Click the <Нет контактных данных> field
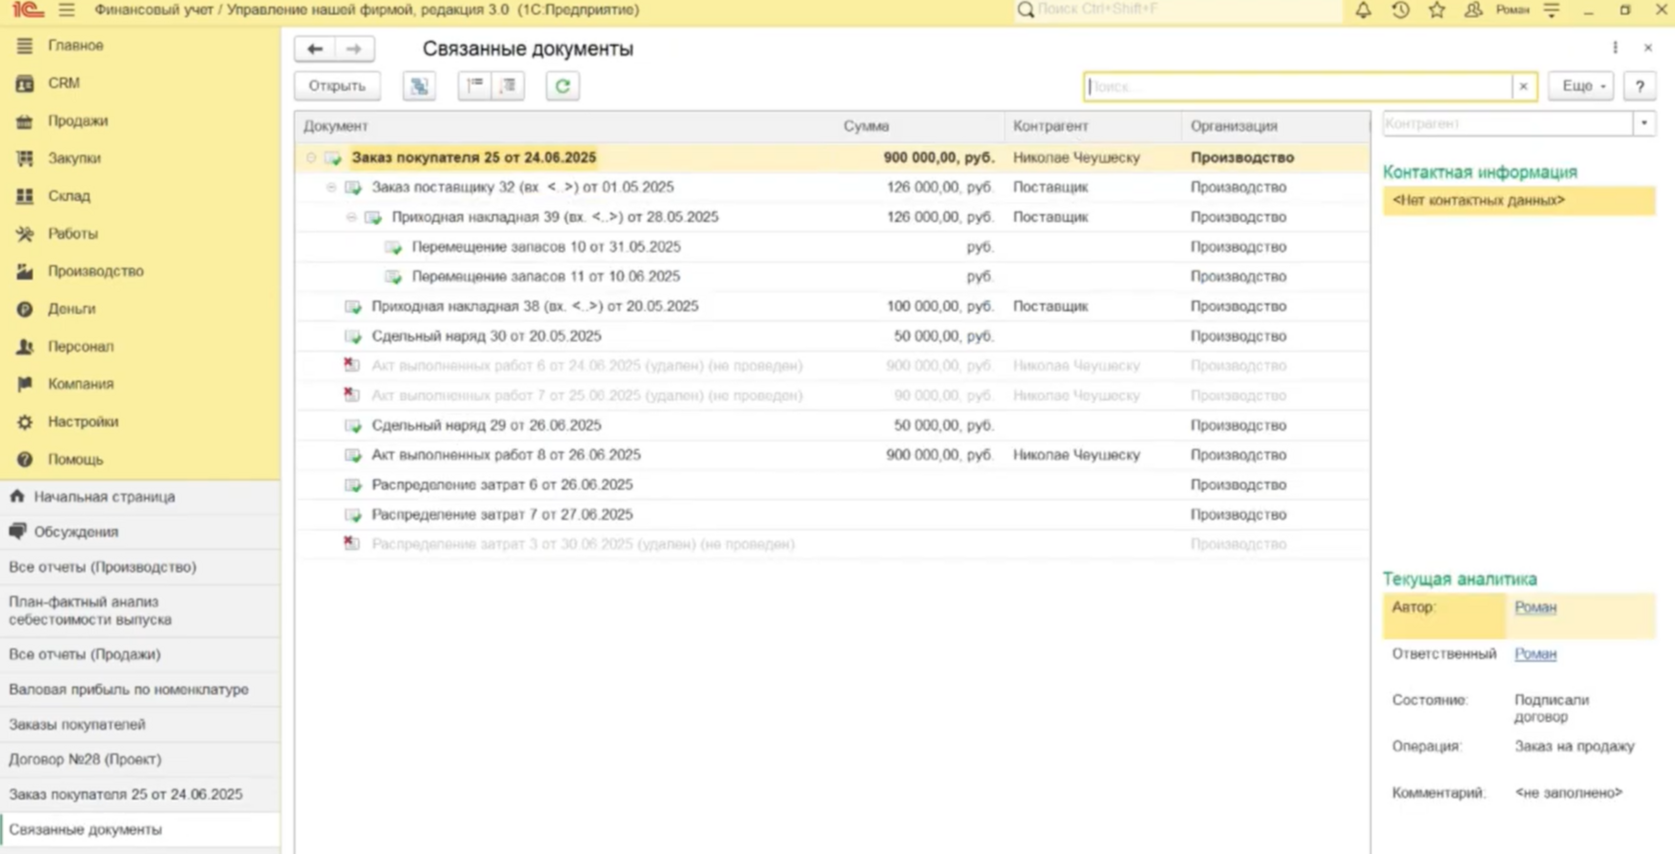 point(1518,200)
